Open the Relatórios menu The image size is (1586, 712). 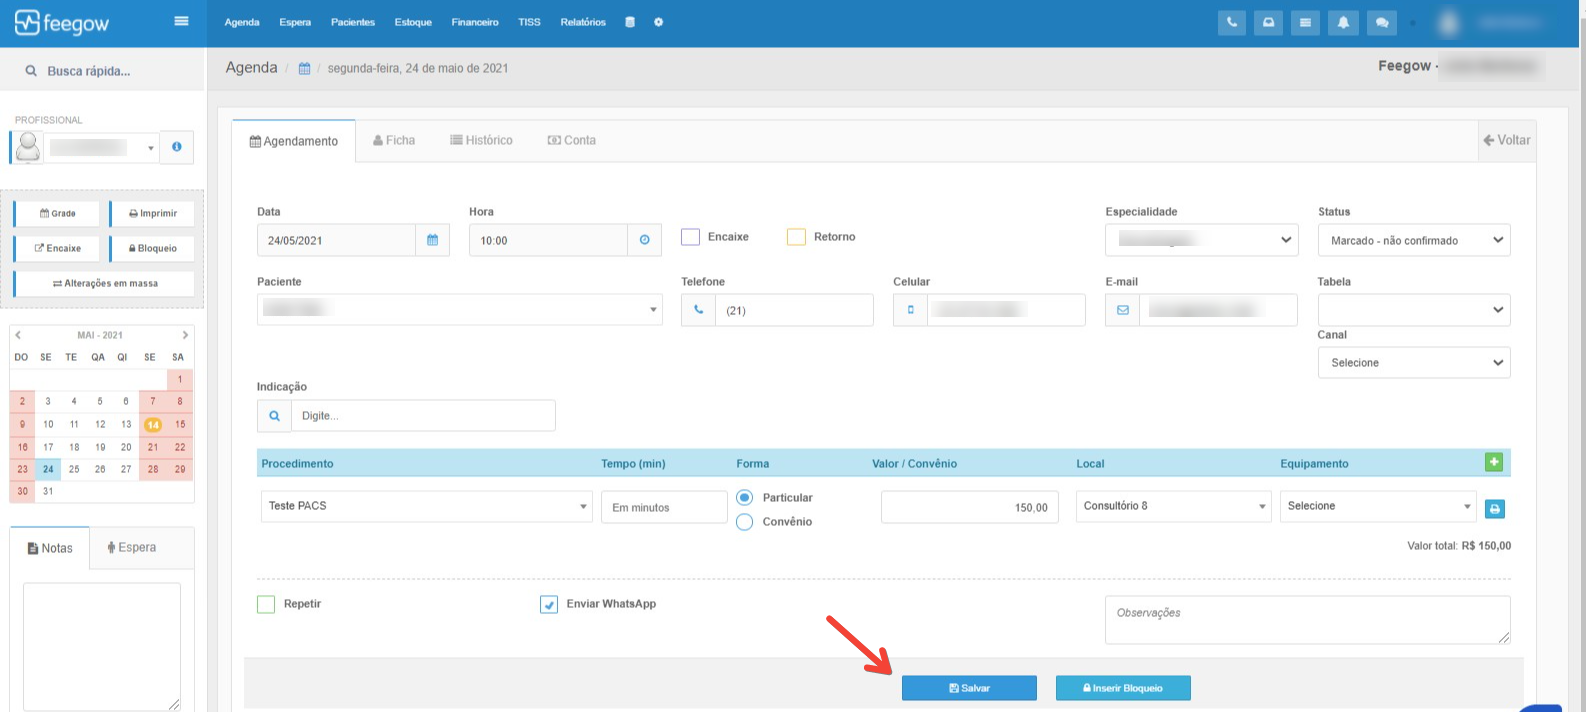pos(583,22)
